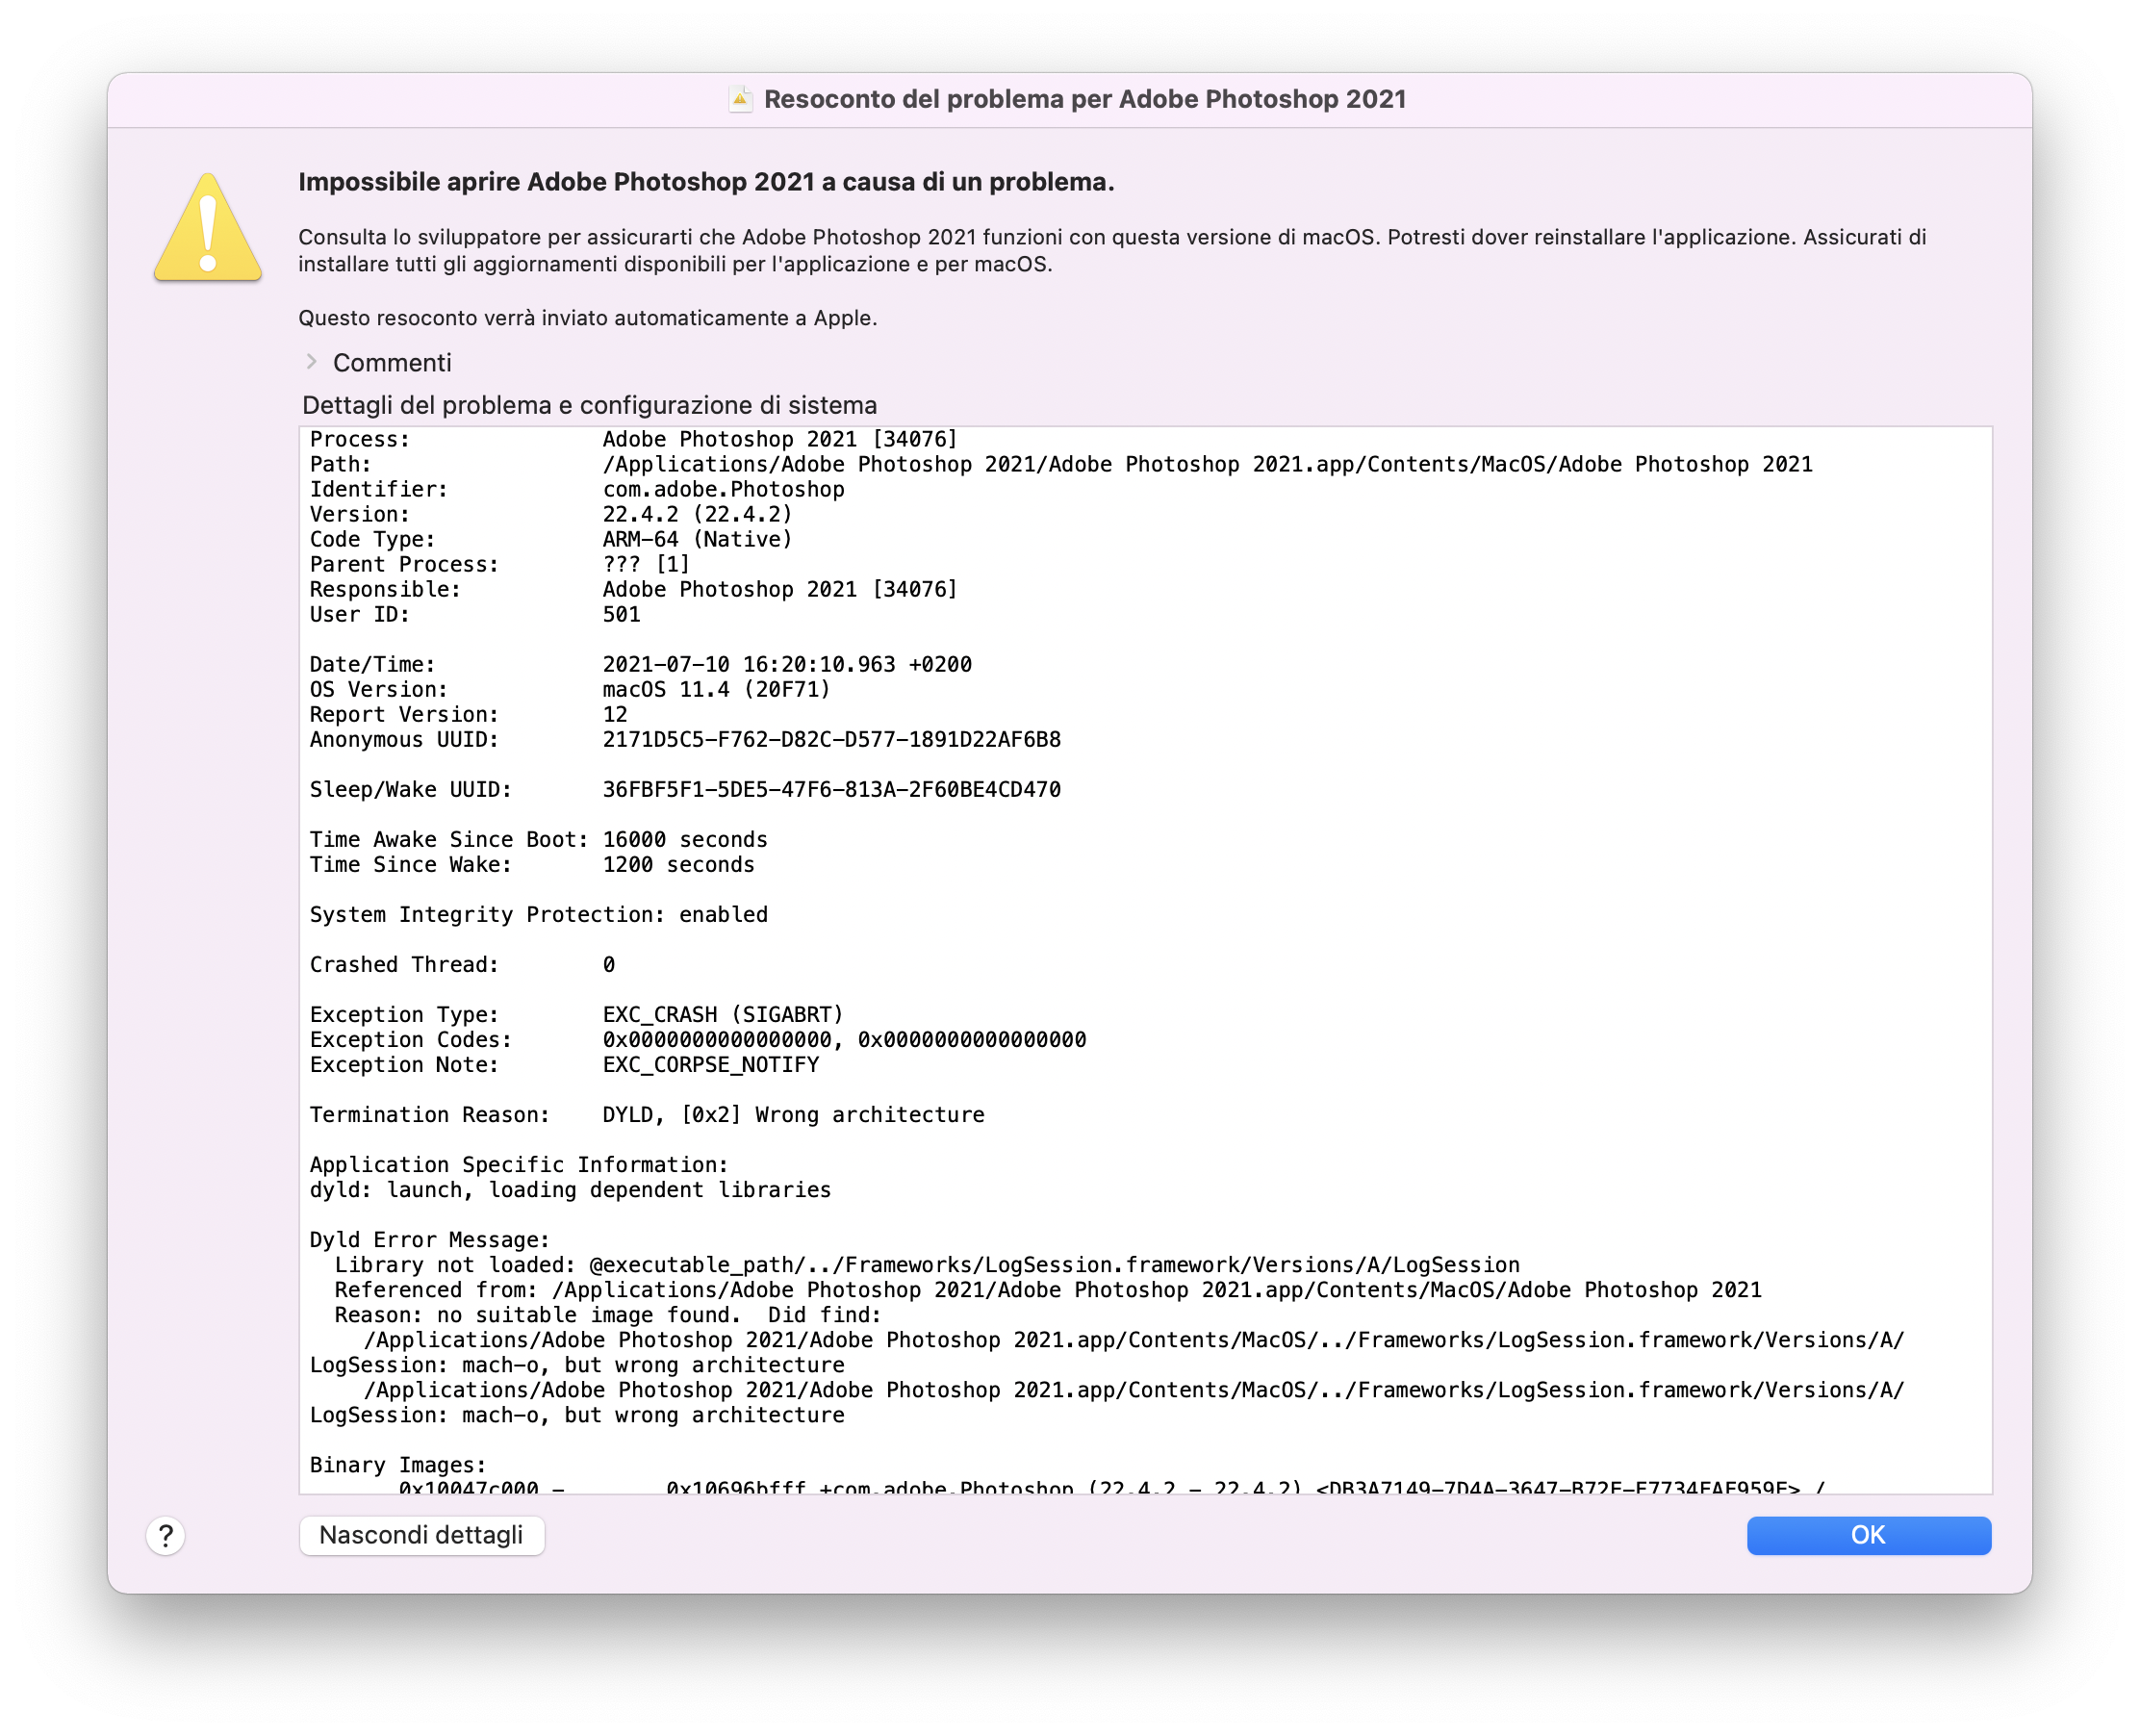The width and height of the screenshot is (2140, 1736).
Task: Click Crashed Thread value 0
Action: tap(608, 964)
